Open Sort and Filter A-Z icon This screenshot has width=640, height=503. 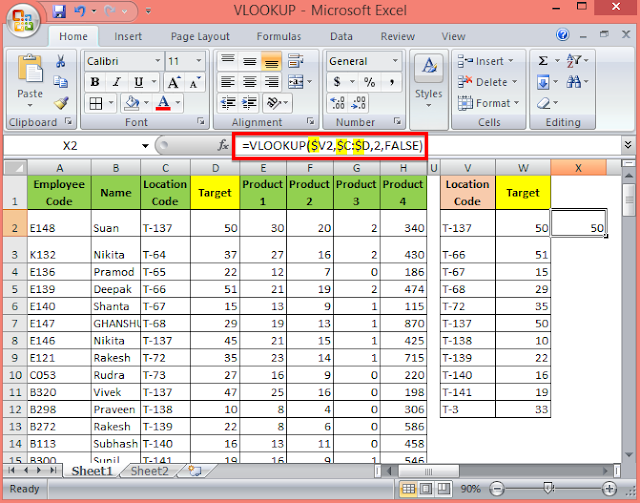pos(573,61)
